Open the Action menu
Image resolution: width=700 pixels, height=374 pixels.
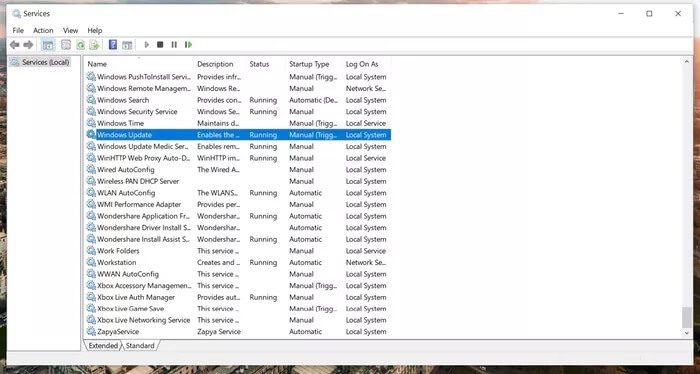43,30
